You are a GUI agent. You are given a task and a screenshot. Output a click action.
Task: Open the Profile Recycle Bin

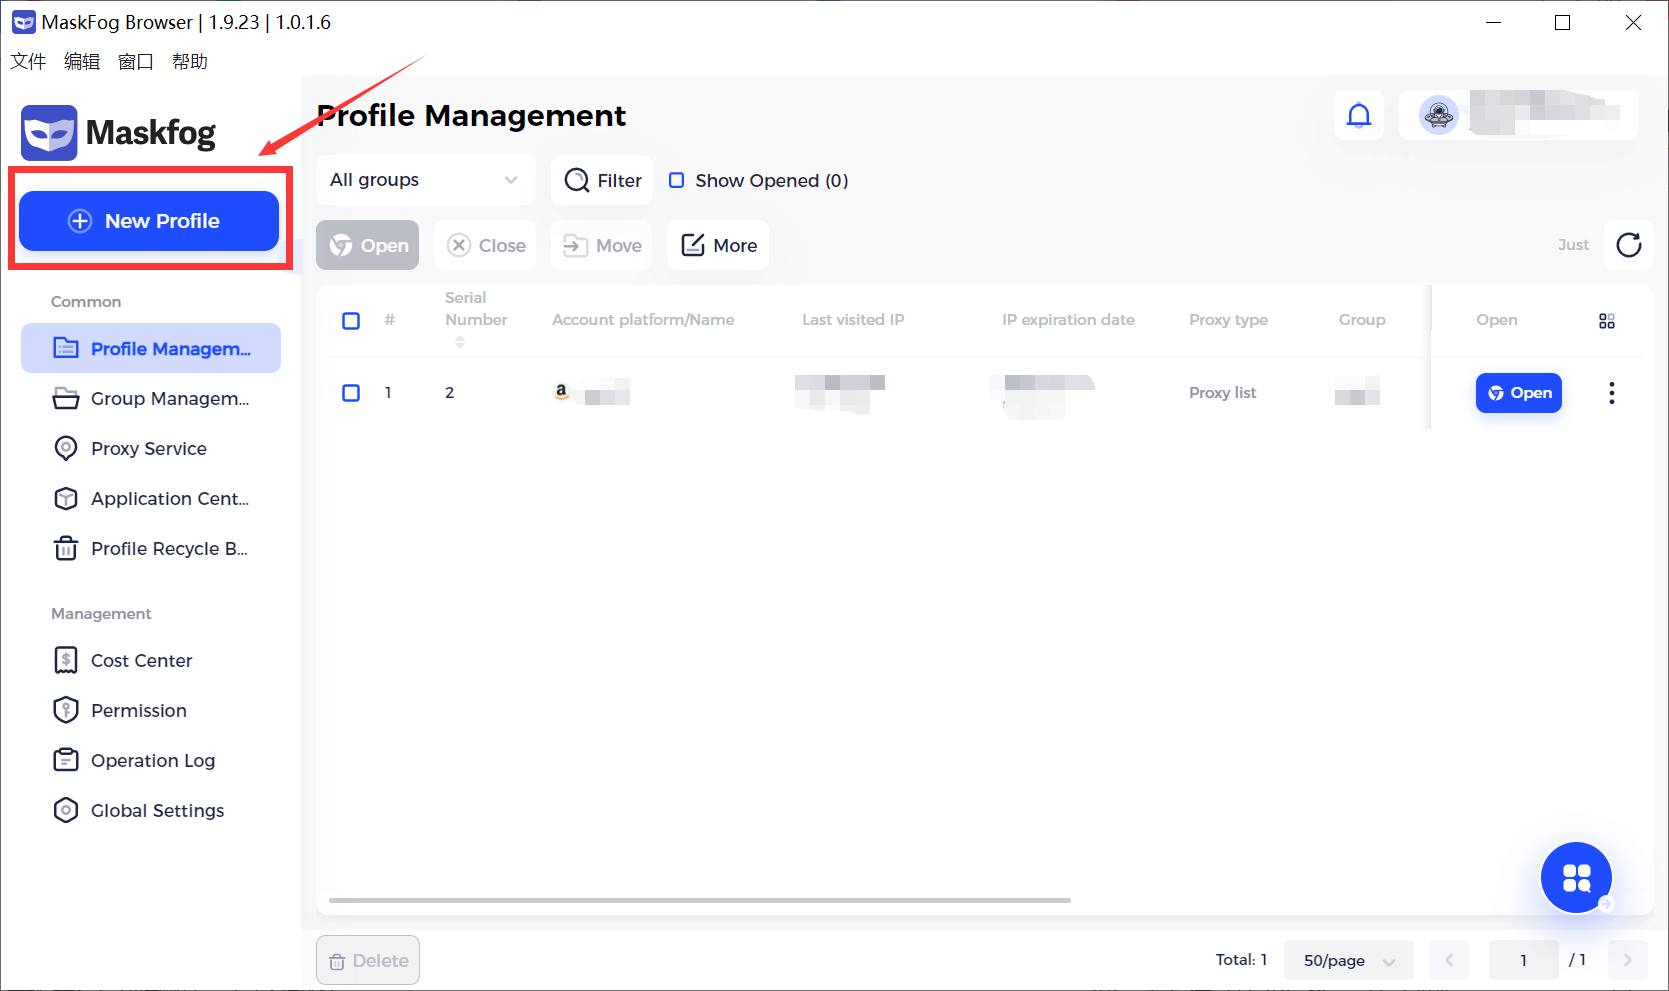(150, 548)
